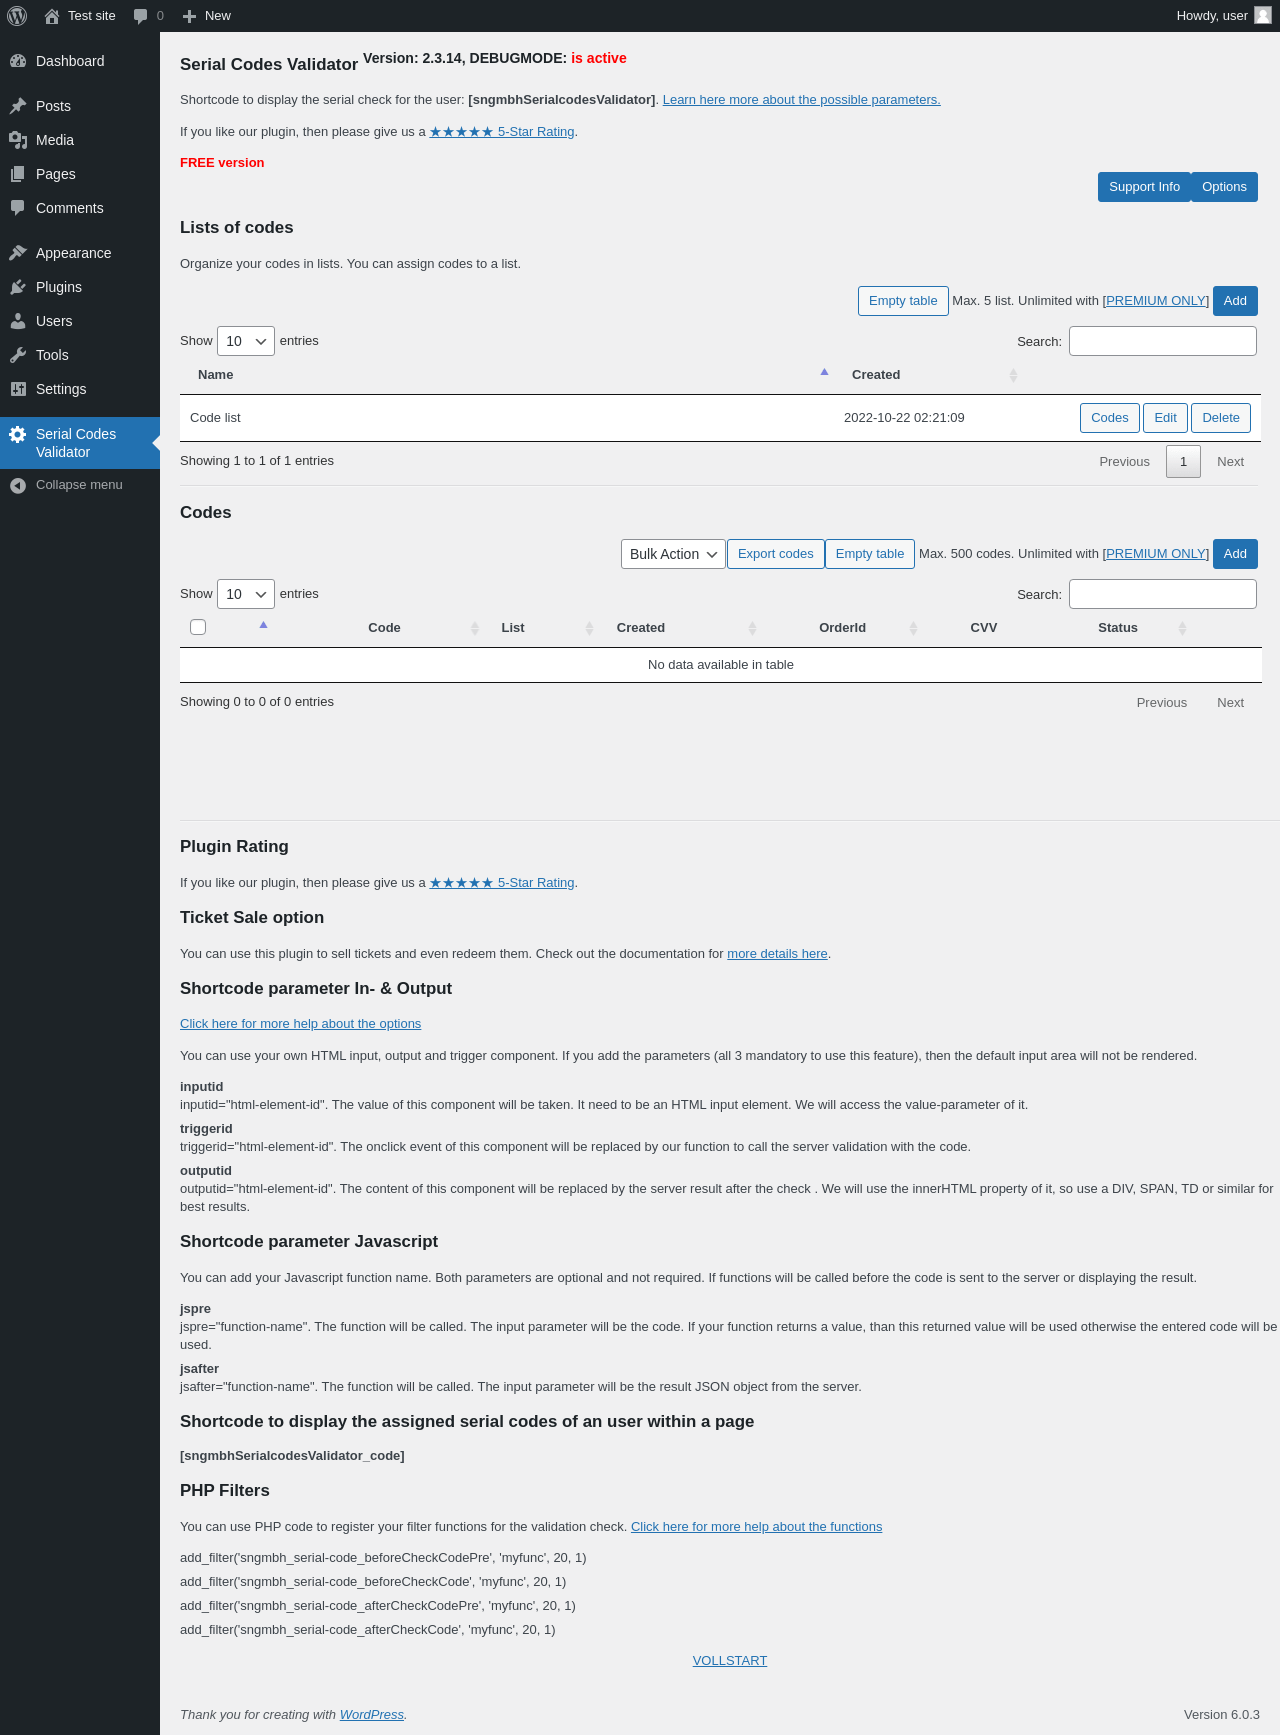This screenshot has width=1280, height=1735.
Task: Sort codes table by OrderId column arrows
Action: coord(913,628)
